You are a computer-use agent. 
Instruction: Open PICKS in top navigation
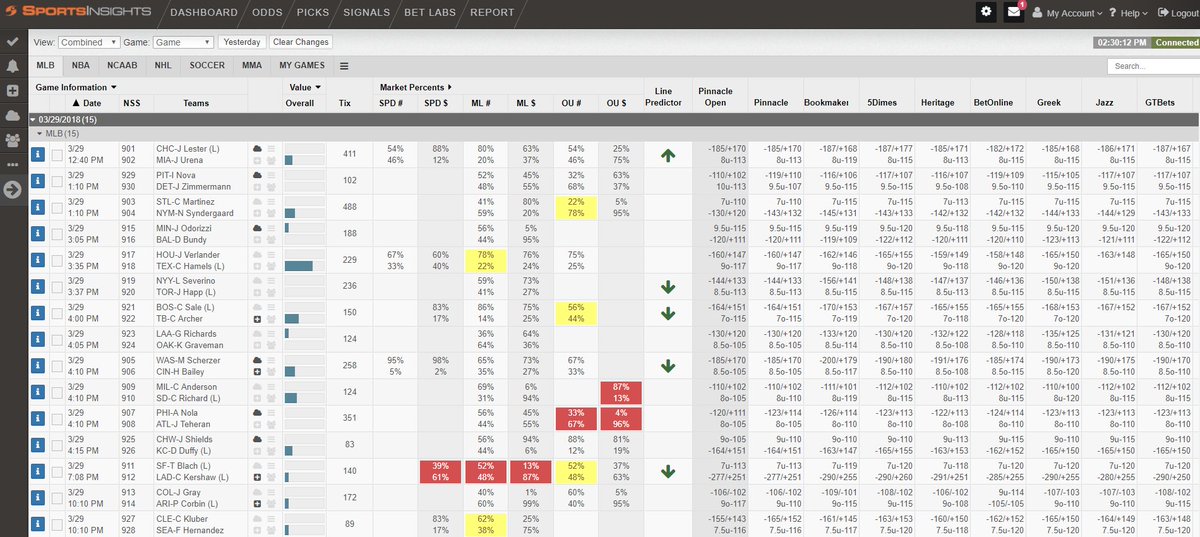[313, 13]
